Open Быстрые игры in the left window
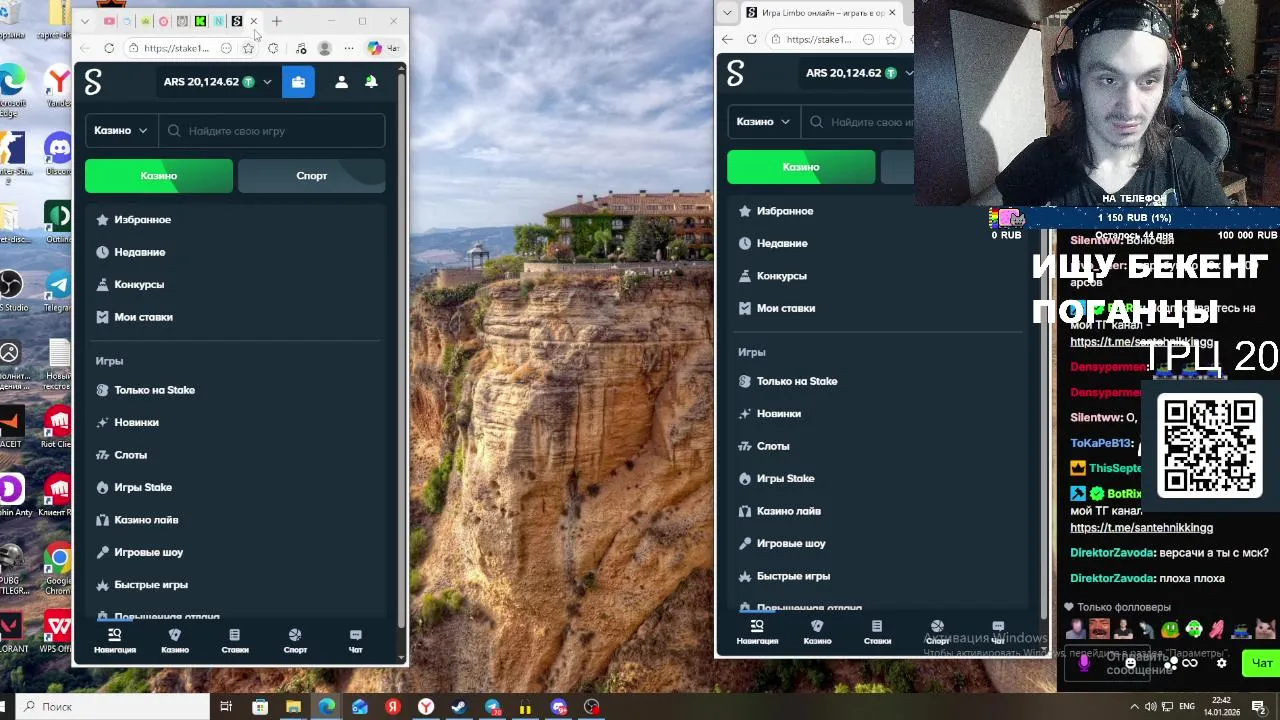This screenshot has width=1280, height=720. click(150, 585)
